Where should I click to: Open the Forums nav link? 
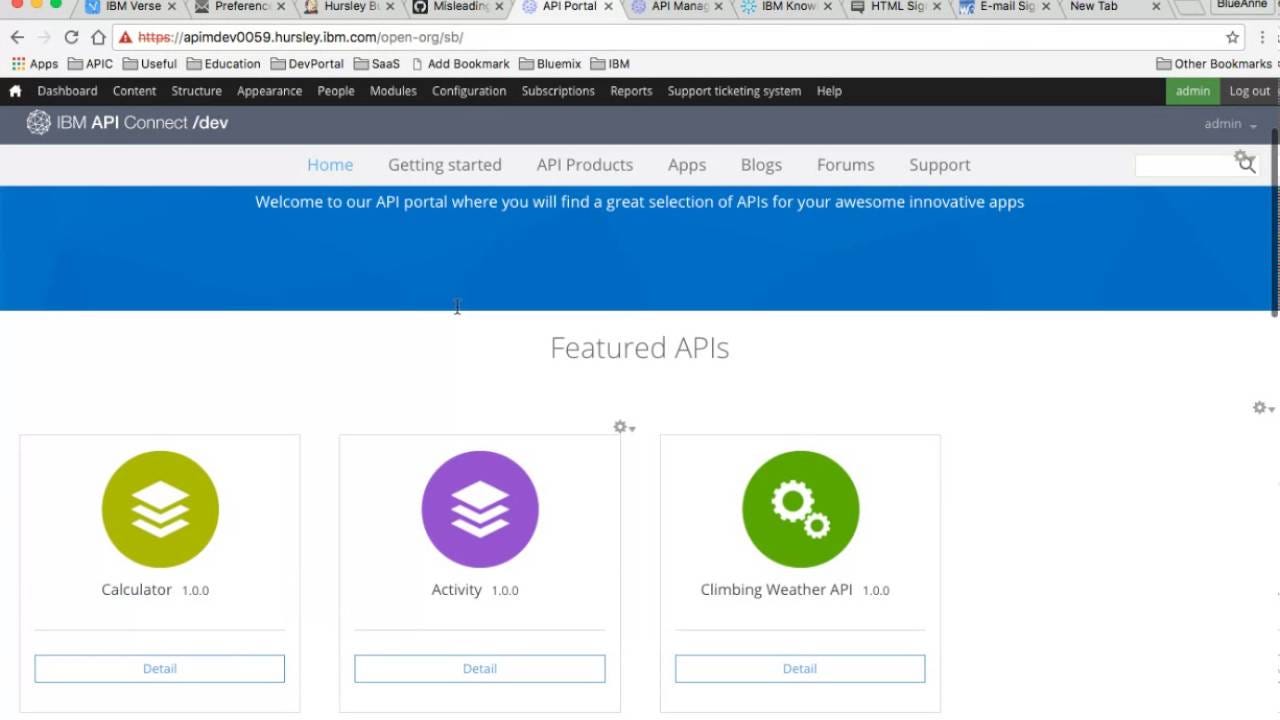tap(845, 165)
